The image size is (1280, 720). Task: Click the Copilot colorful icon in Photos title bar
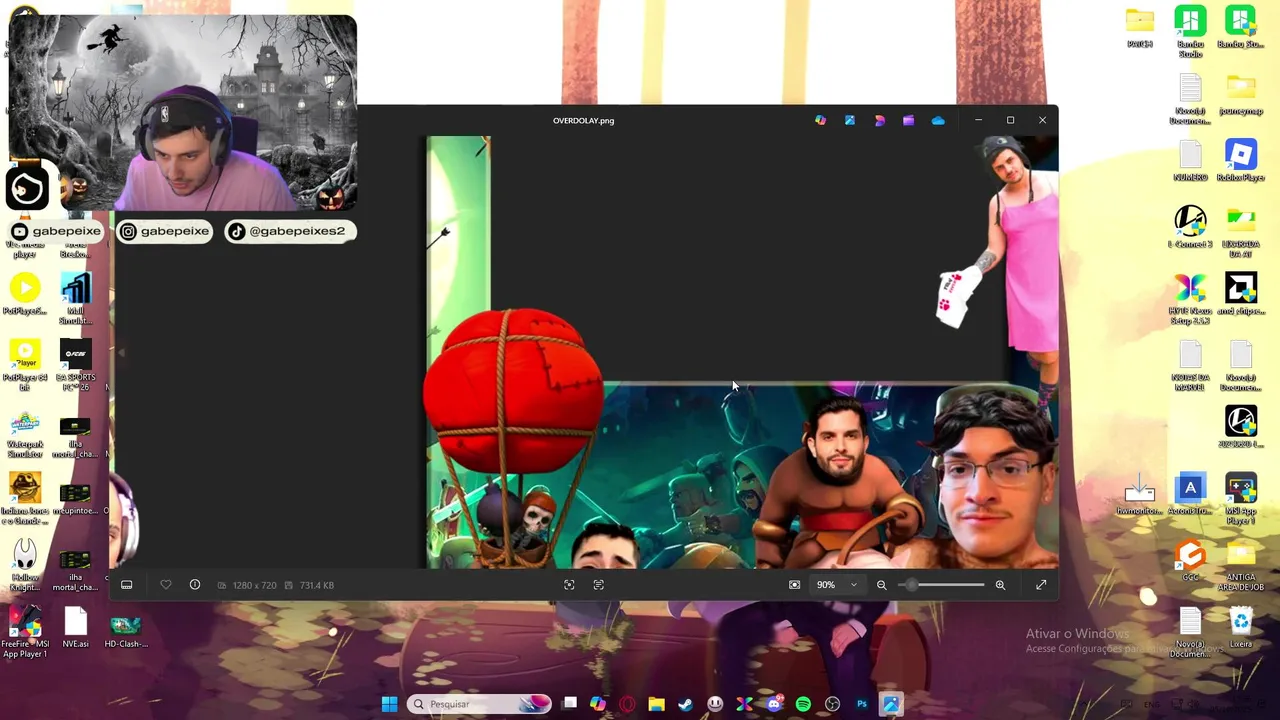[x=821, y=120]
